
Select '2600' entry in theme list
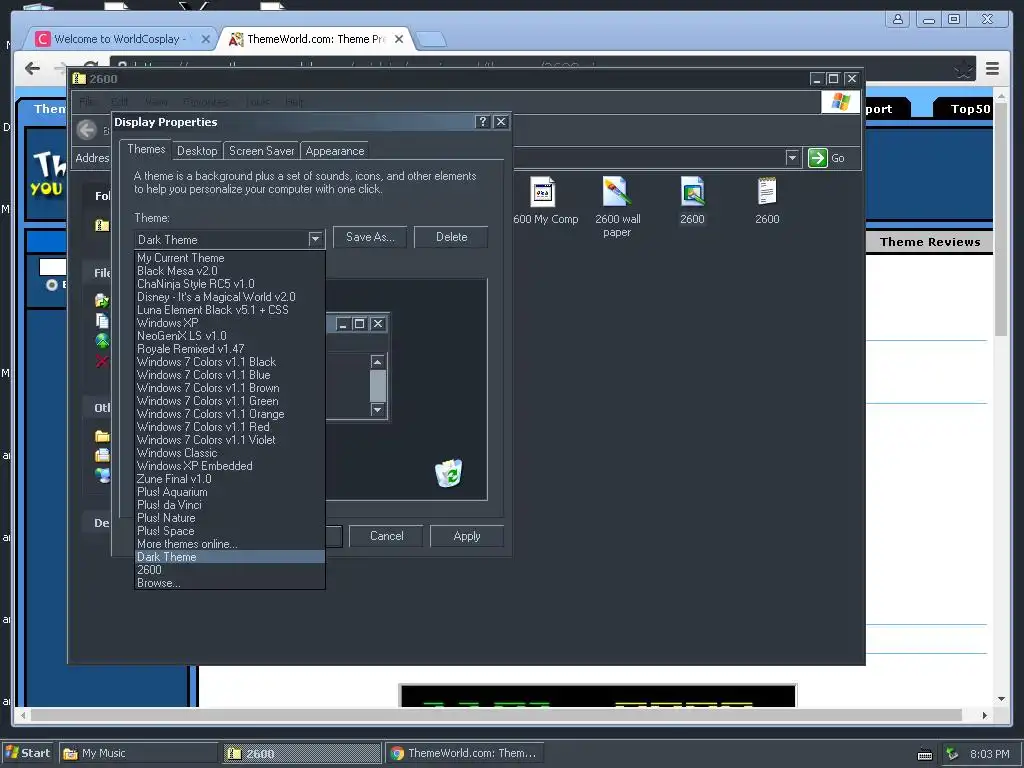click(x=230, y=569)
